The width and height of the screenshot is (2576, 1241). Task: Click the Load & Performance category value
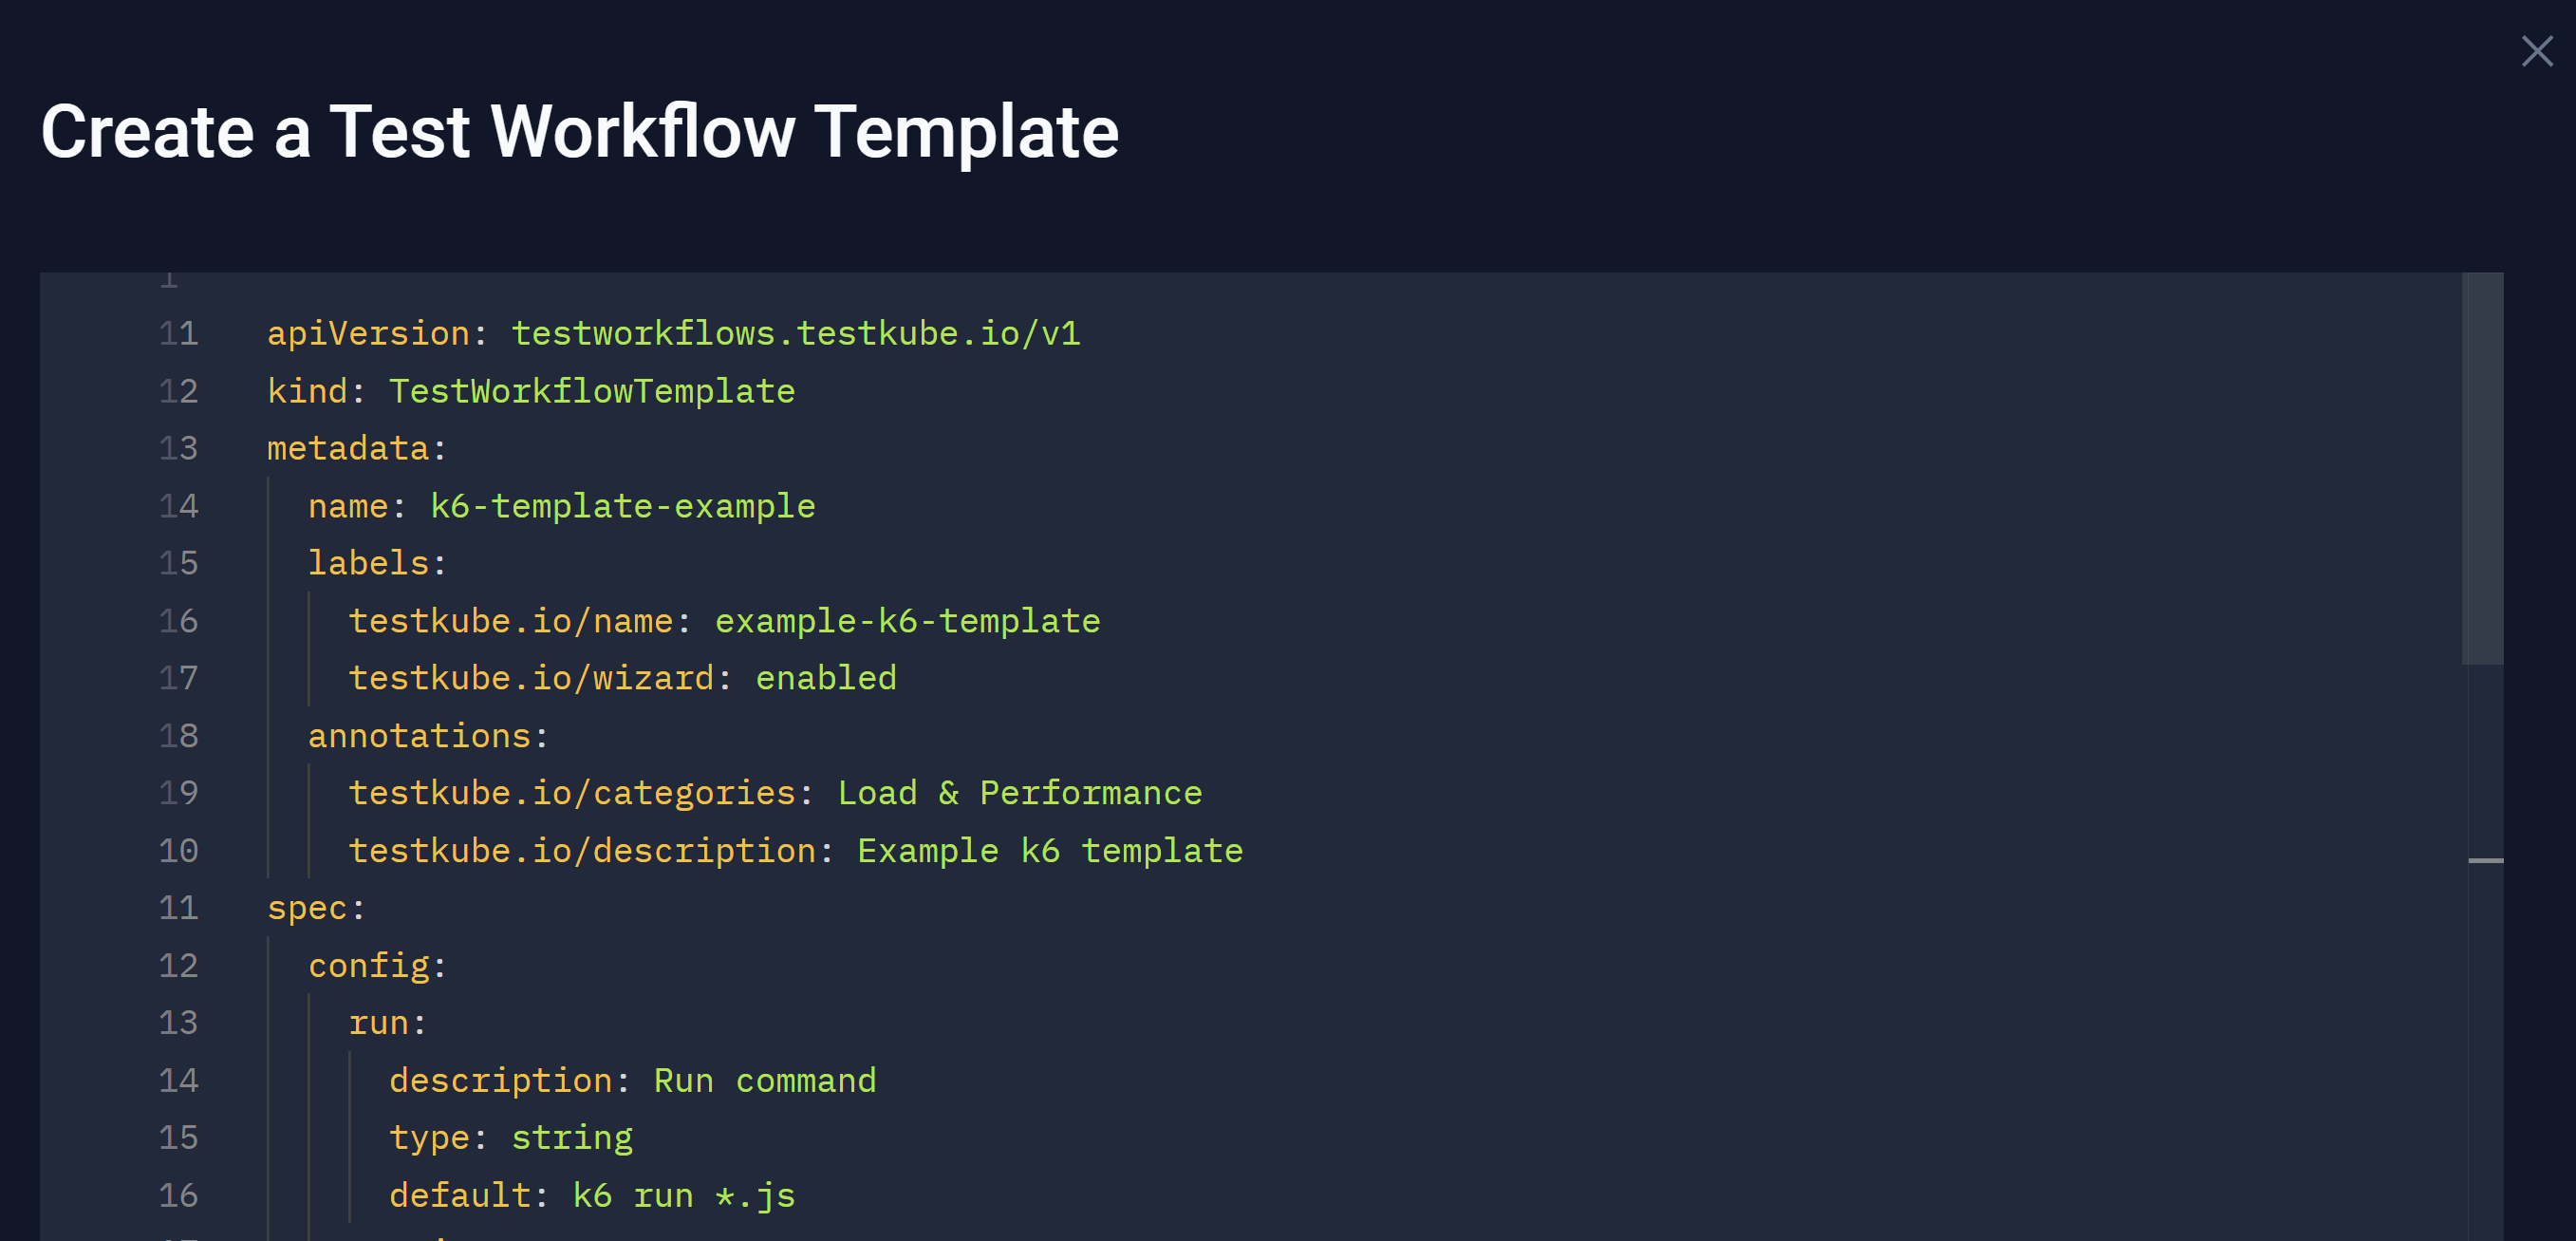pyautogui.click(x=1019, y=792)
